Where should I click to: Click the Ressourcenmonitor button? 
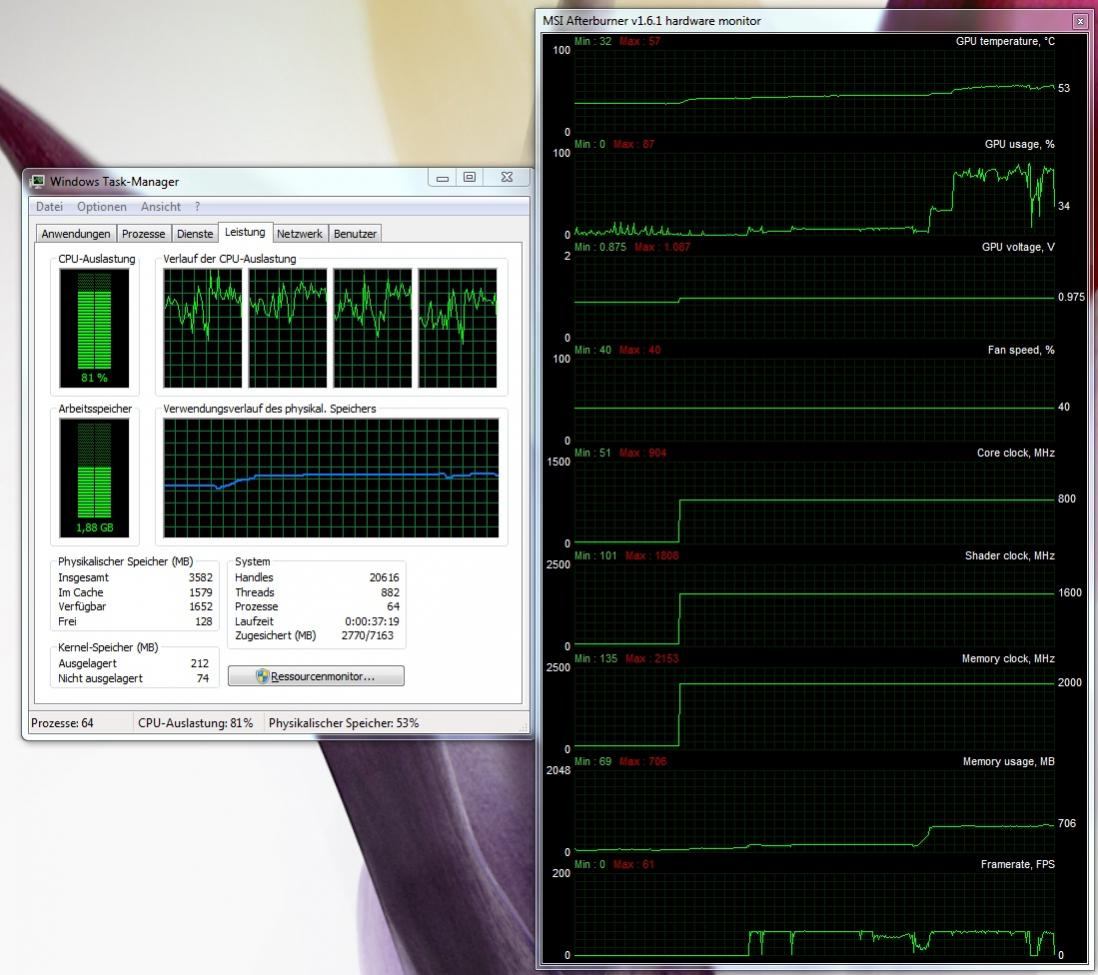316,676
